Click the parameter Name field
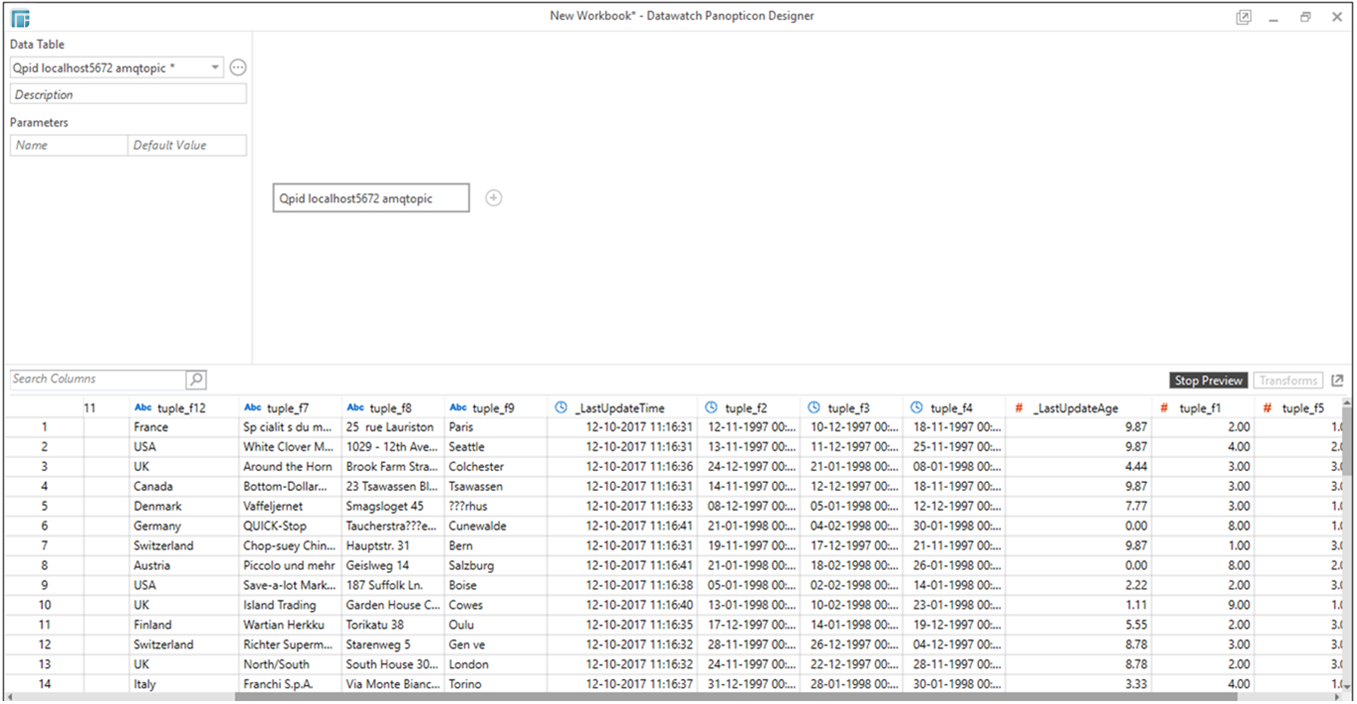 (69, 146)
